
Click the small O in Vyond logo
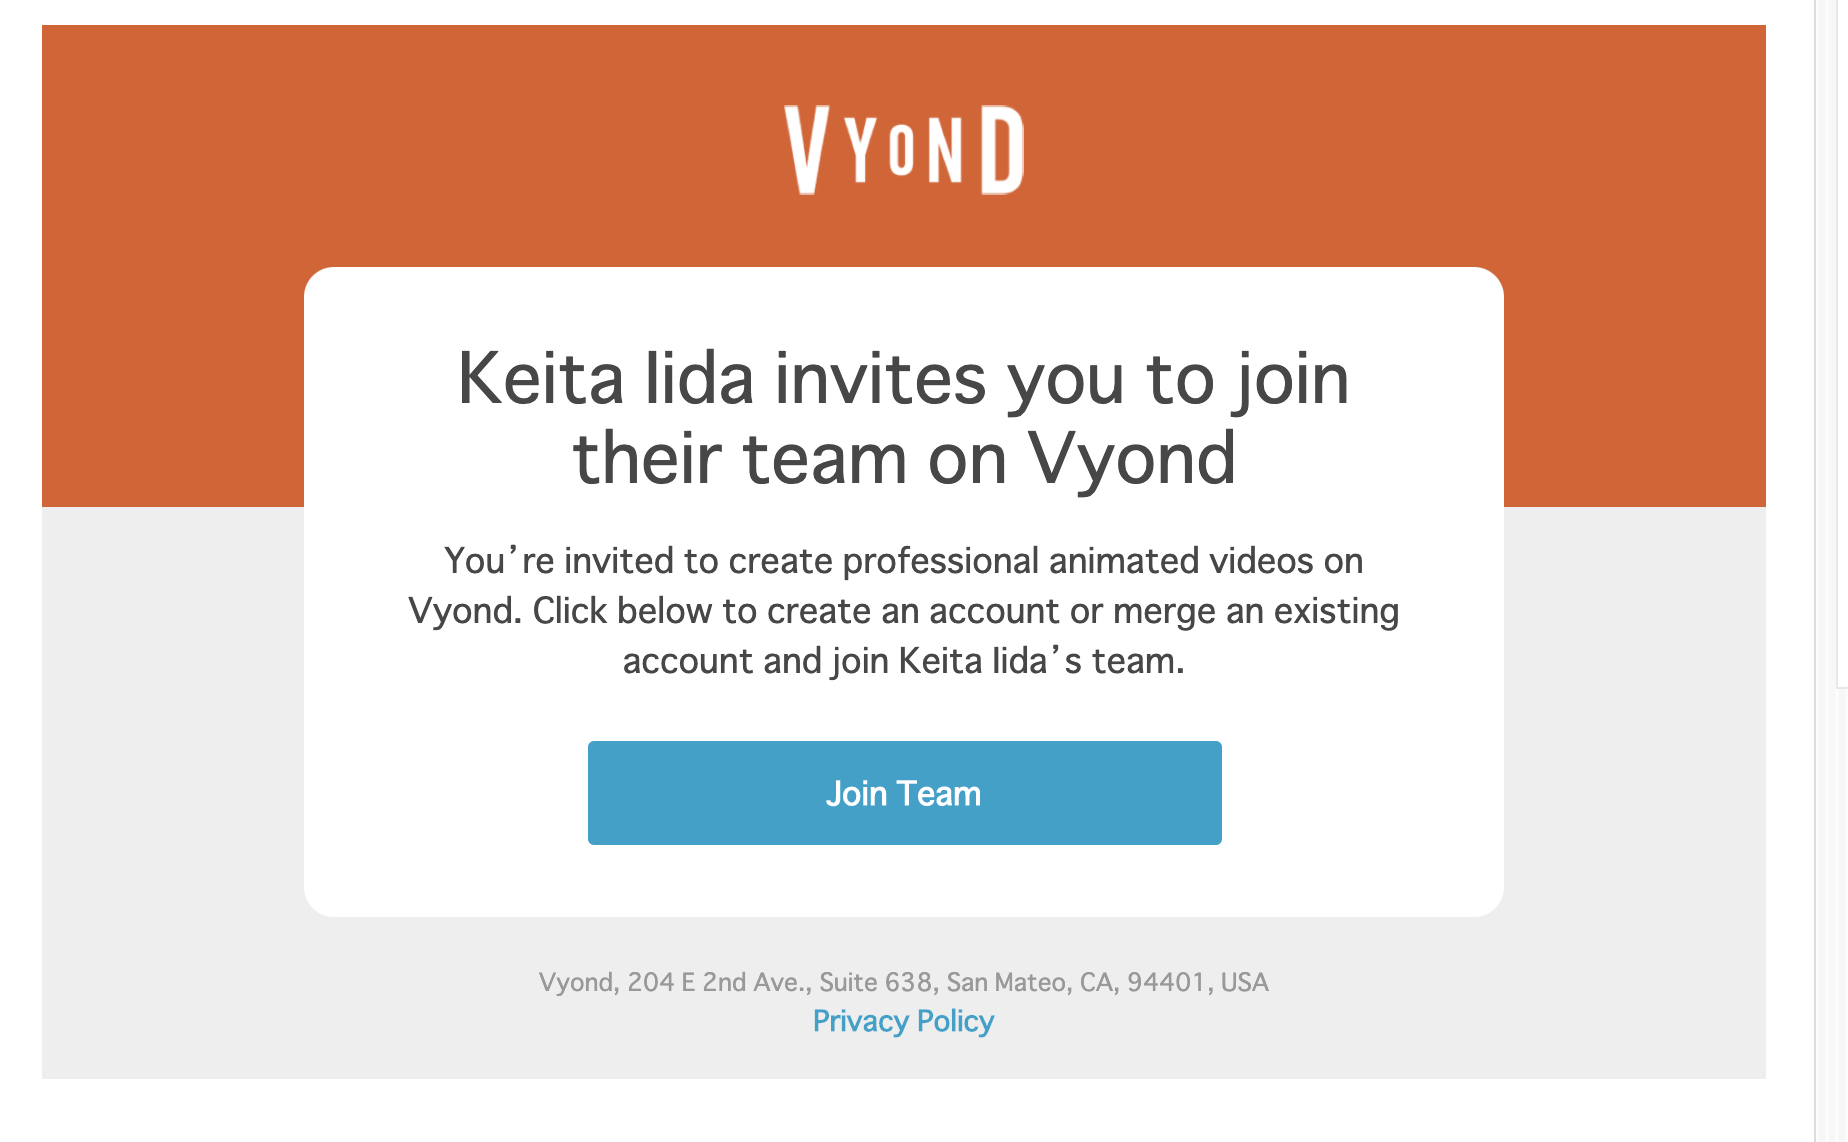click(x=901, y=150)
